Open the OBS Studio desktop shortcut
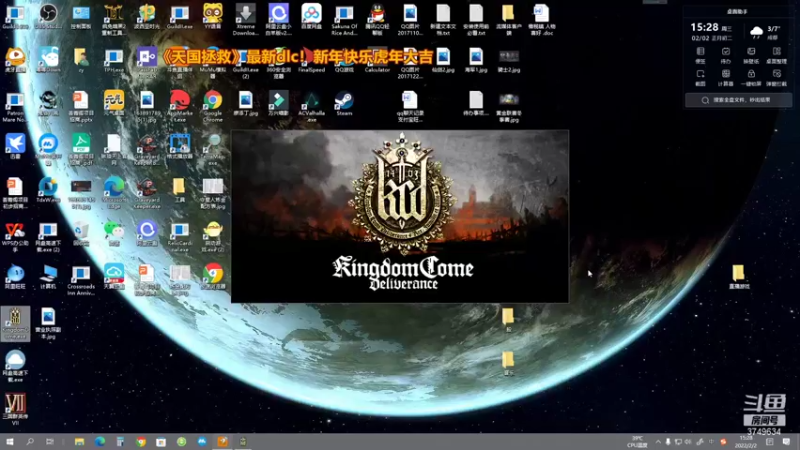Screen dimensions: 800x450 [48, 16]
